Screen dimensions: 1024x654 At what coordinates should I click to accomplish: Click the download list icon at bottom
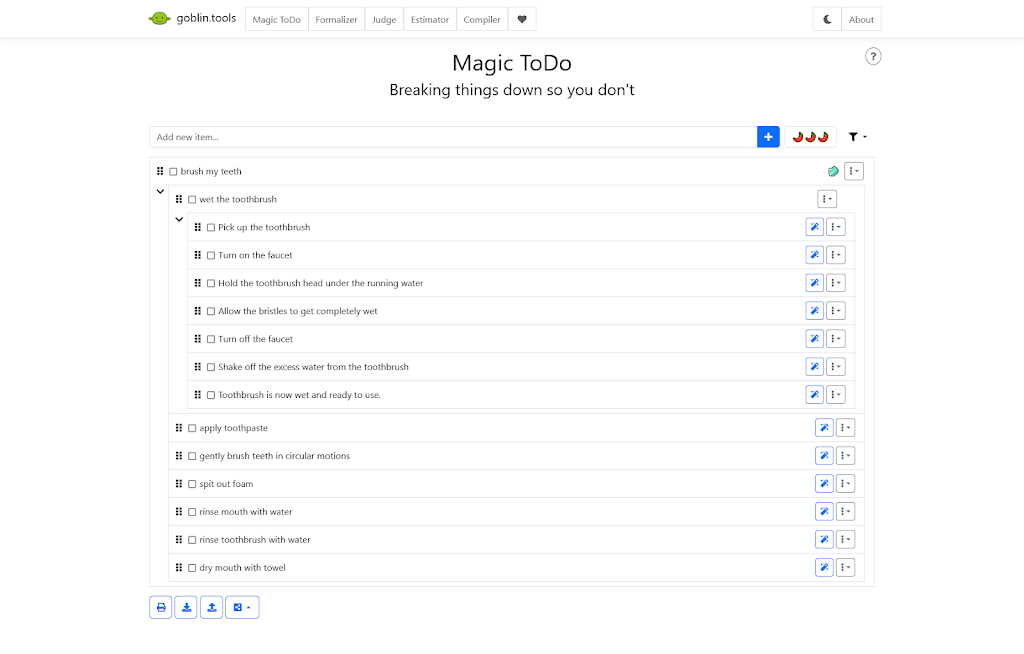point(186,607)
